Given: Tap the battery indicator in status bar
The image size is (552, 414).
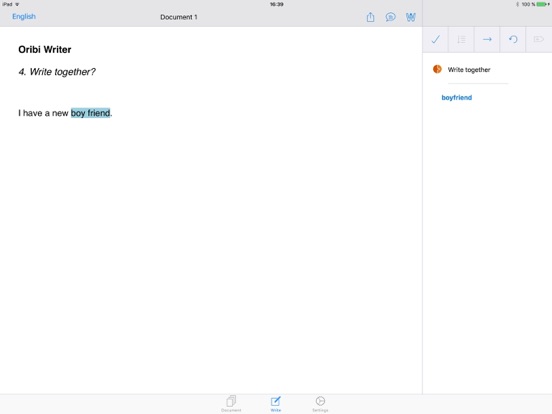Looking at the screenshot, I should [542, 4].
